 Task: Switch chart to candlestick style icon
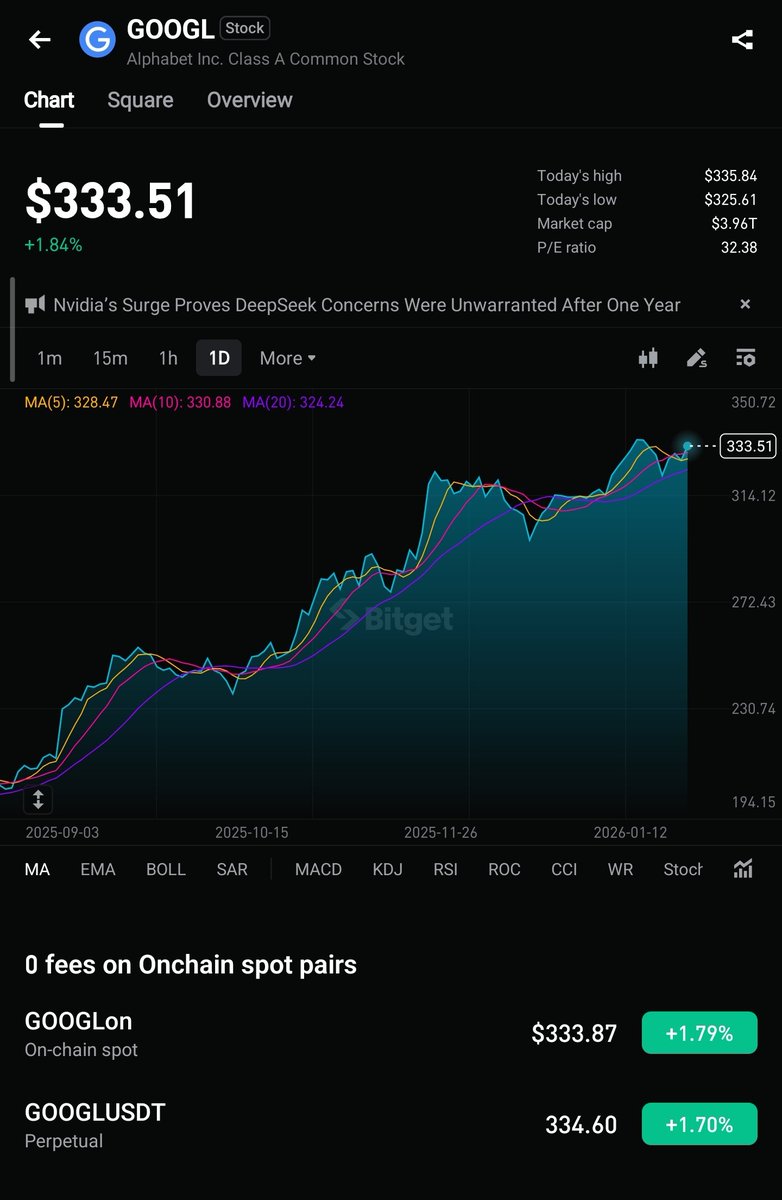click(x=648, y=358)
